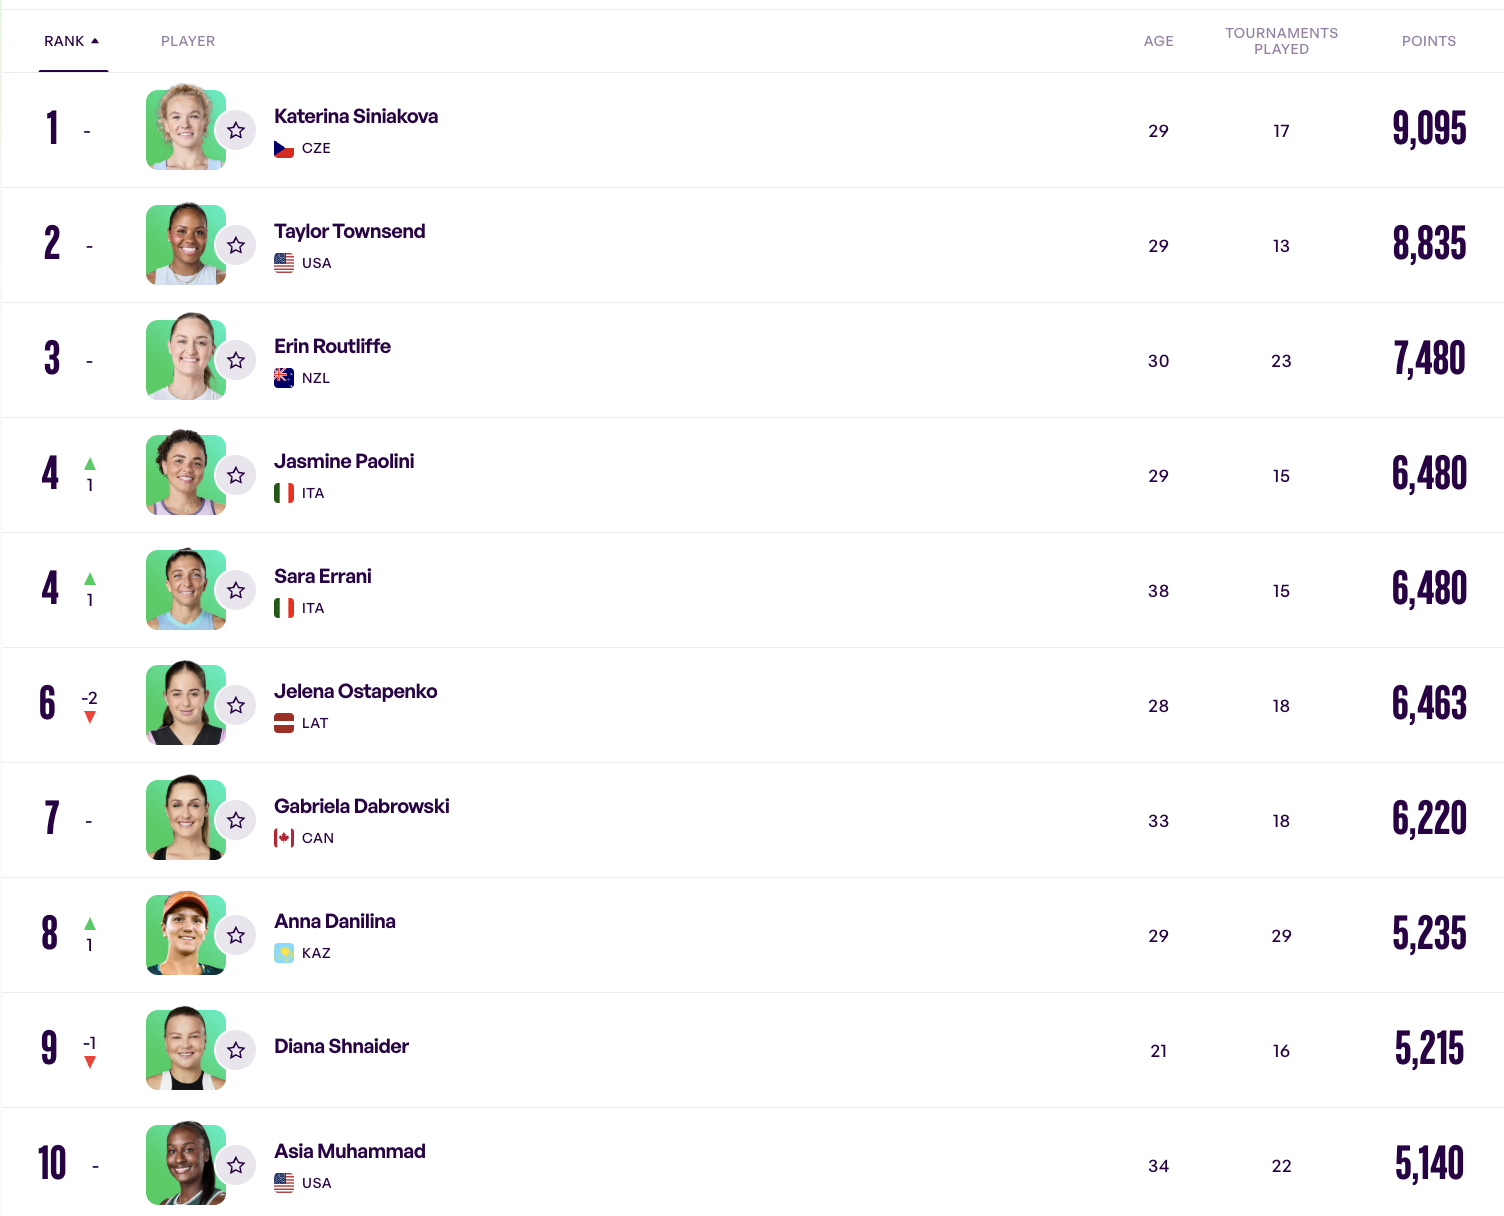Sort by the RANK column arrow
The height and width of the screenshot is (1216, 1504).
(95, 41)
